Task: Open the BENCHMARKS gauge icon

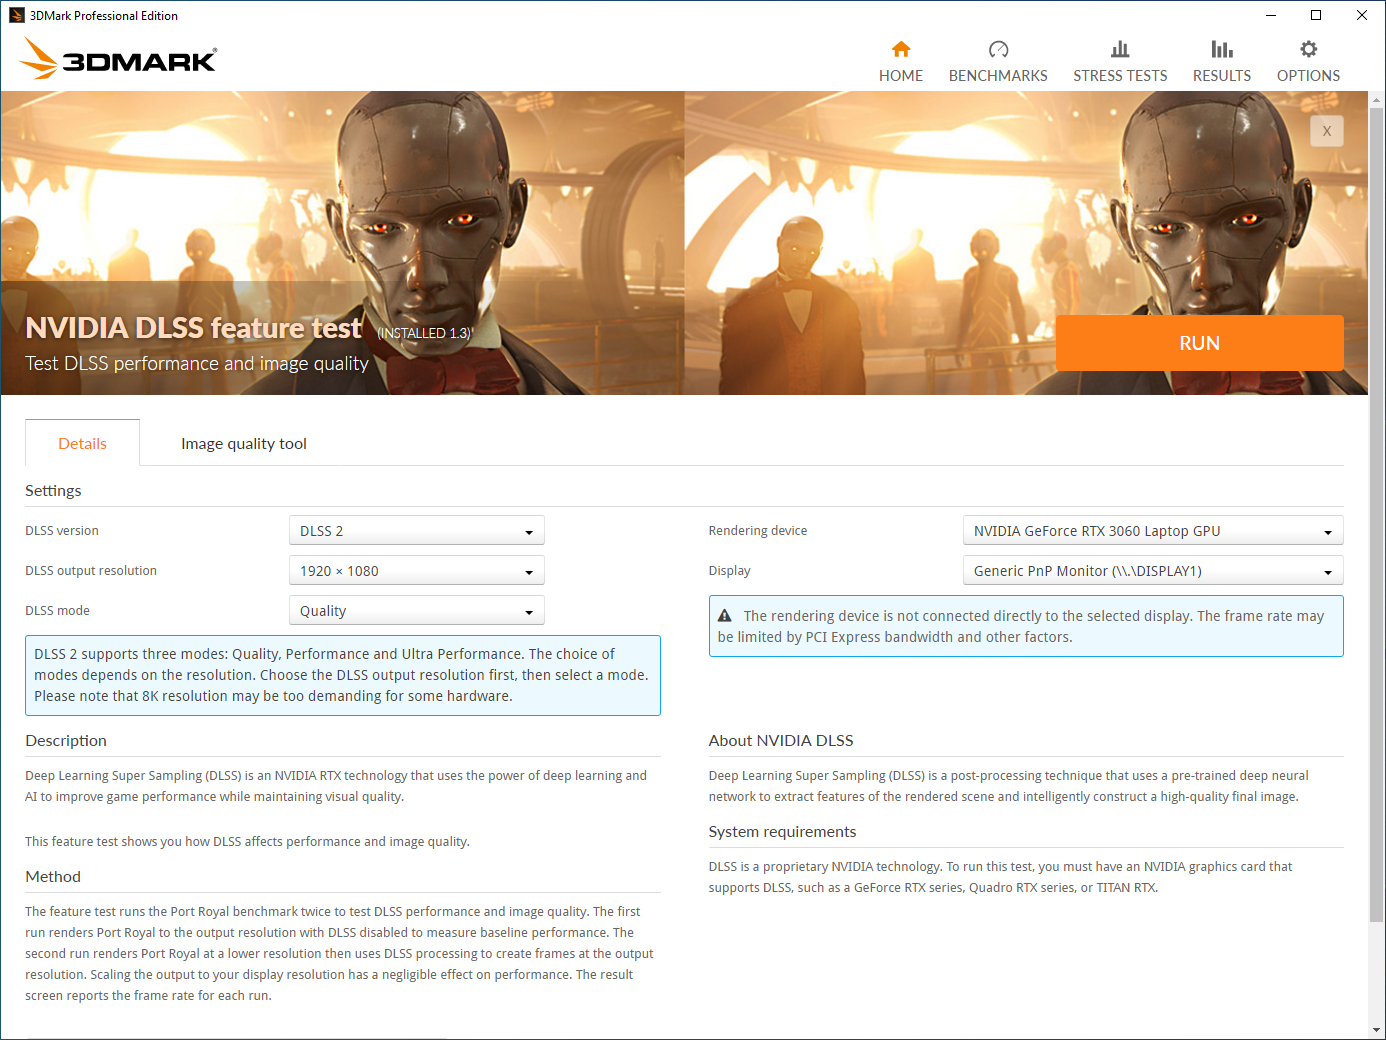Action: click(998, 49)
